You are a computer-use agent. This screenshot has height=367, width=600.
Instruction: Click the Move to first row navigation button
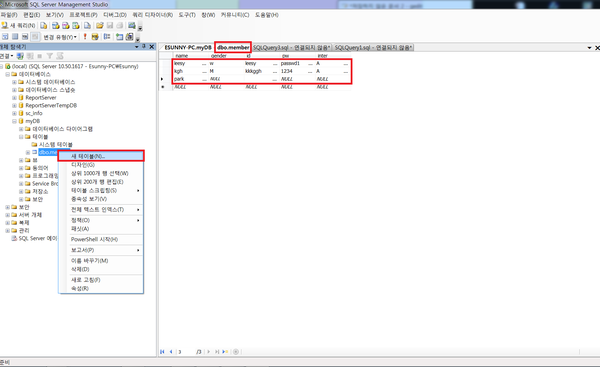tap(162, 352)
